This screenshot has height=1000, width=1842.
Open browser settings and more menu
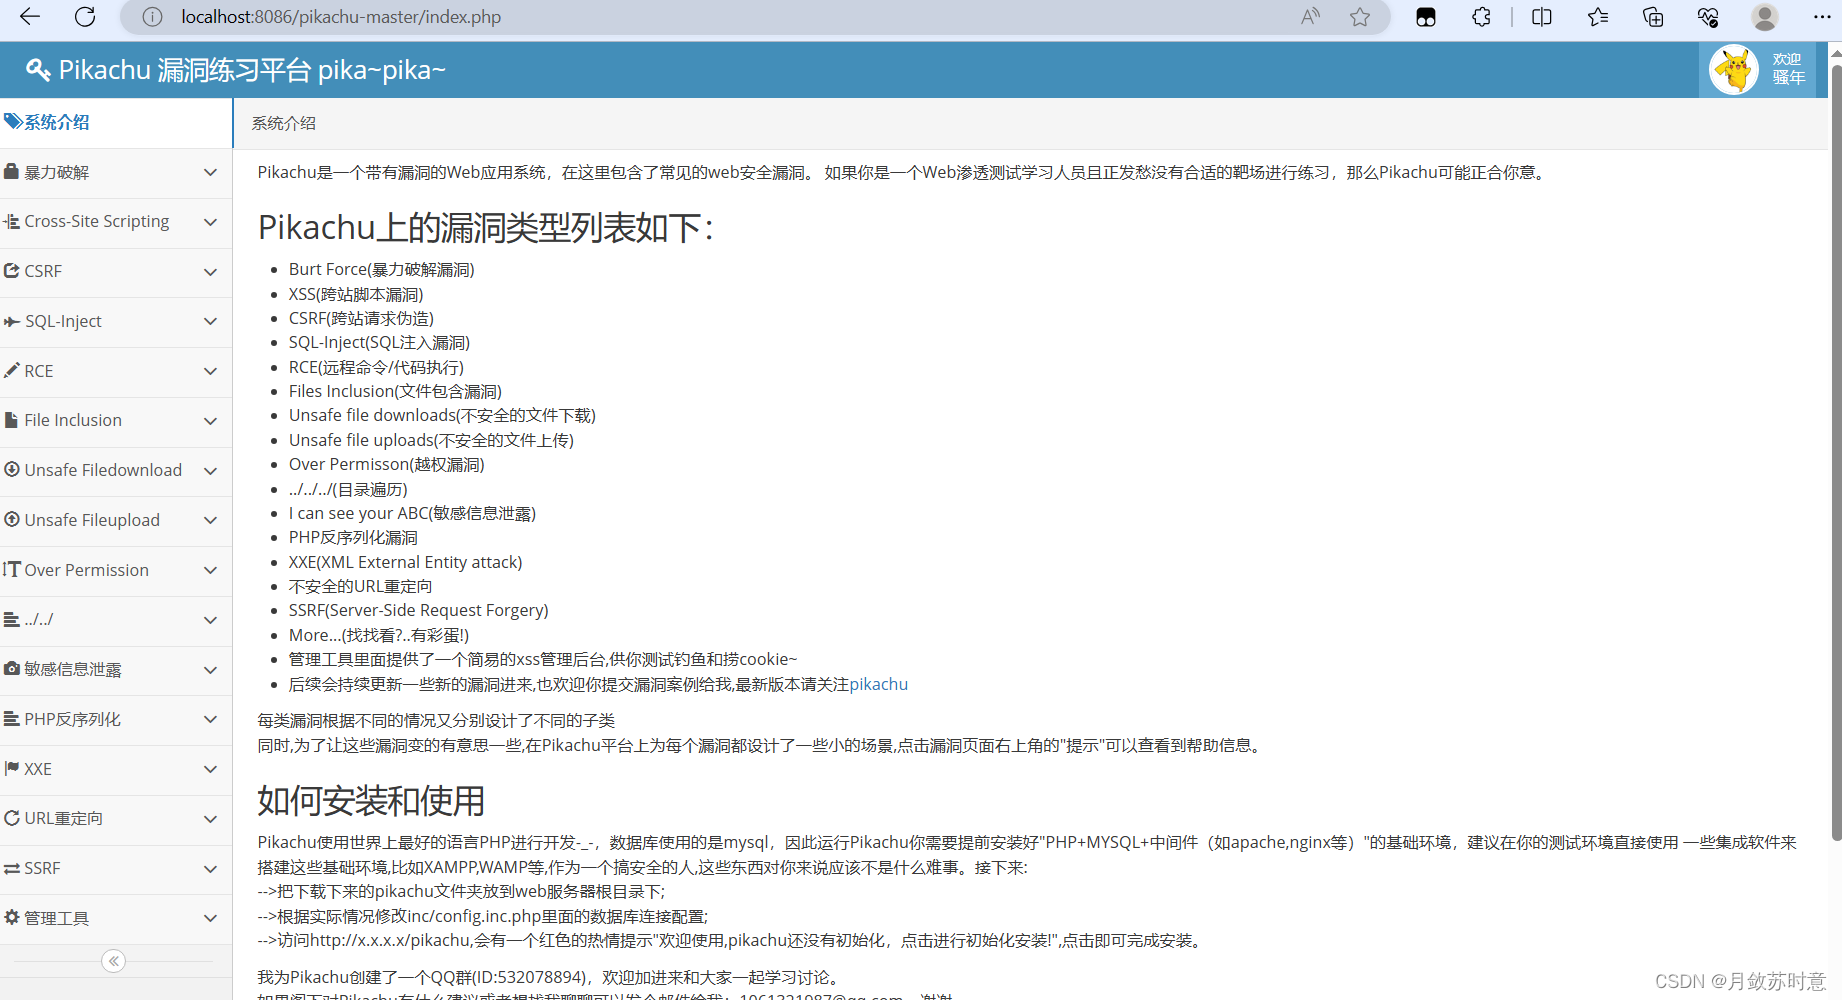pos(1822,17)
